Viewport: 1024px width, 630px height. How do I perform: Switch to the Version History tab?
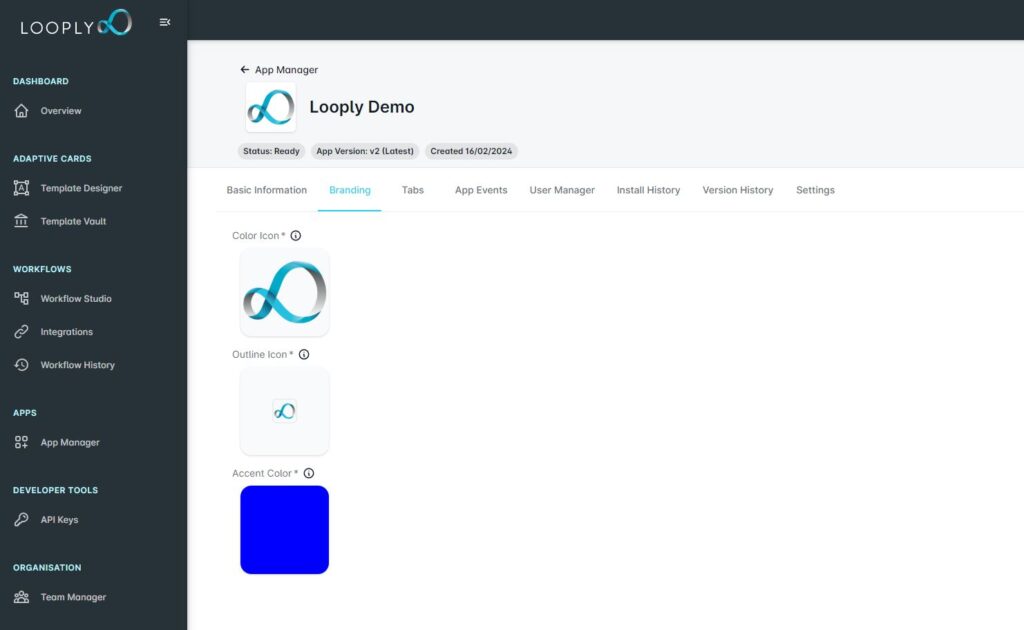point(738,190)
